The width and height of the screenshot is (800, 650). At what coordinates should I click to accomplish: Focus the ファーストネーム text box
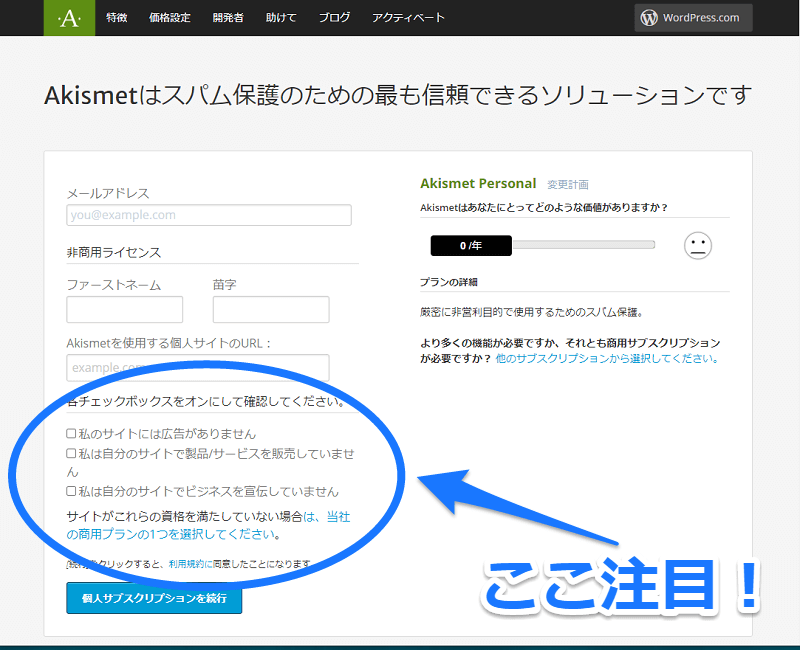[124, 310]
